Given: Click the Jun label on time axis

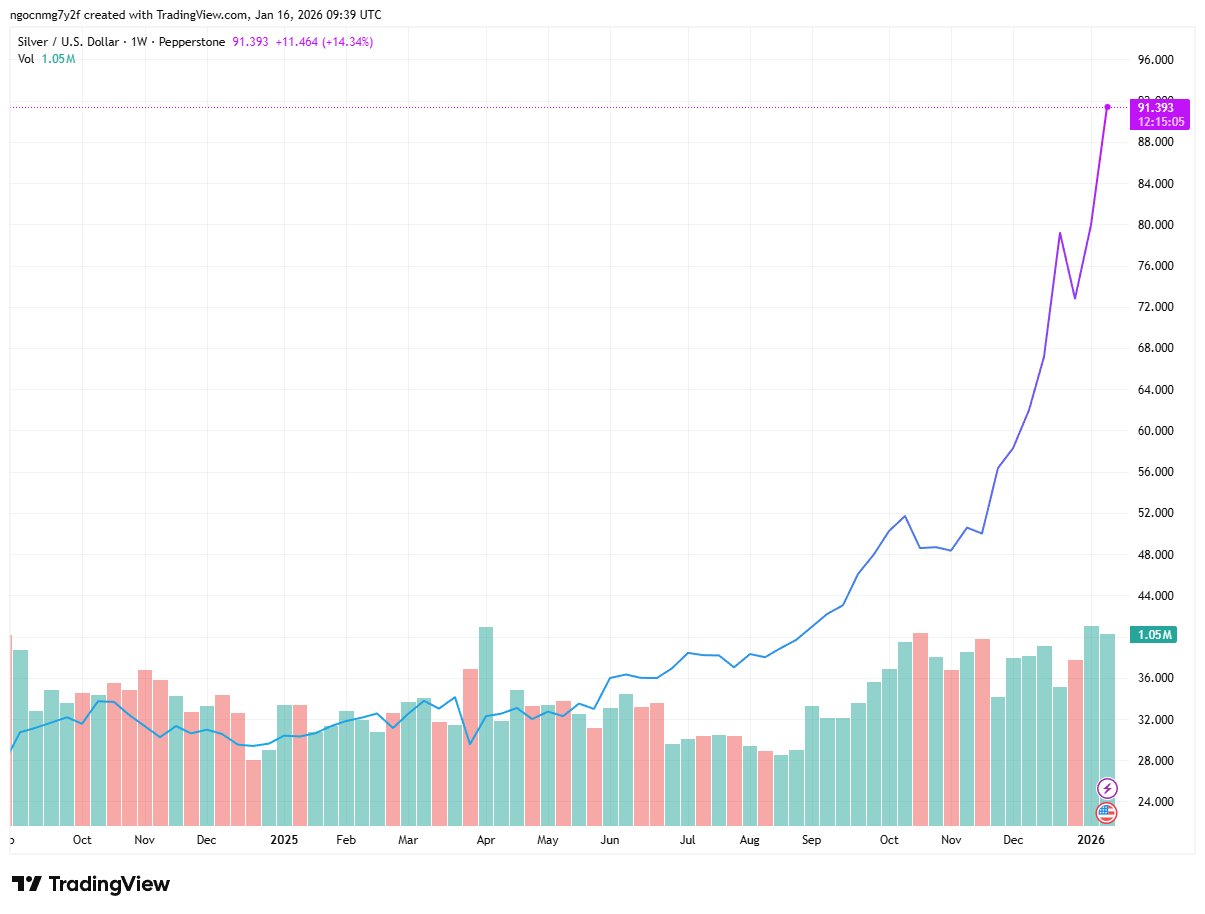Looking at the screenshot, I should tap(609, 840).
